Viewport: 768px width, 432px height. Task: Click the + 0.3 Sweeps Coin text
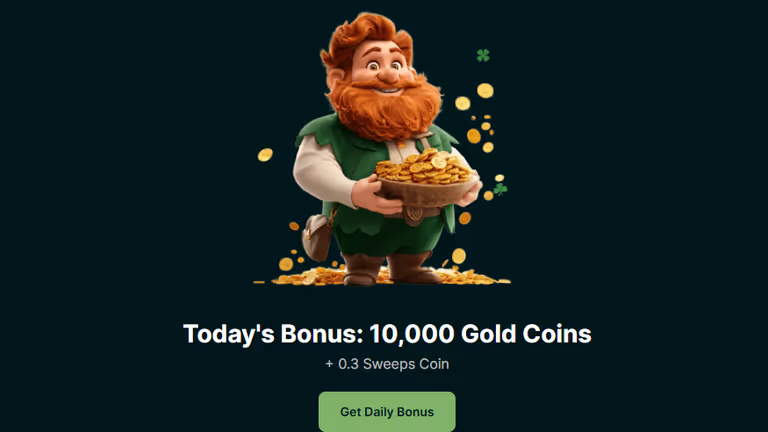(x=387, y=364)
